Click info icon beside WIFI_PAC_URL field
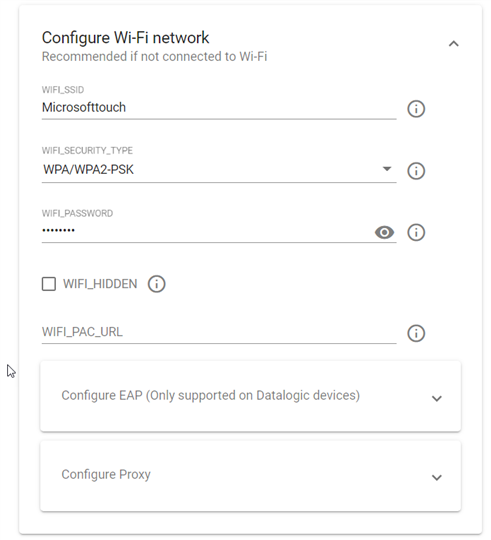This screenshot has height=540, width=491. pyautogui.click(x=416, y=333)
